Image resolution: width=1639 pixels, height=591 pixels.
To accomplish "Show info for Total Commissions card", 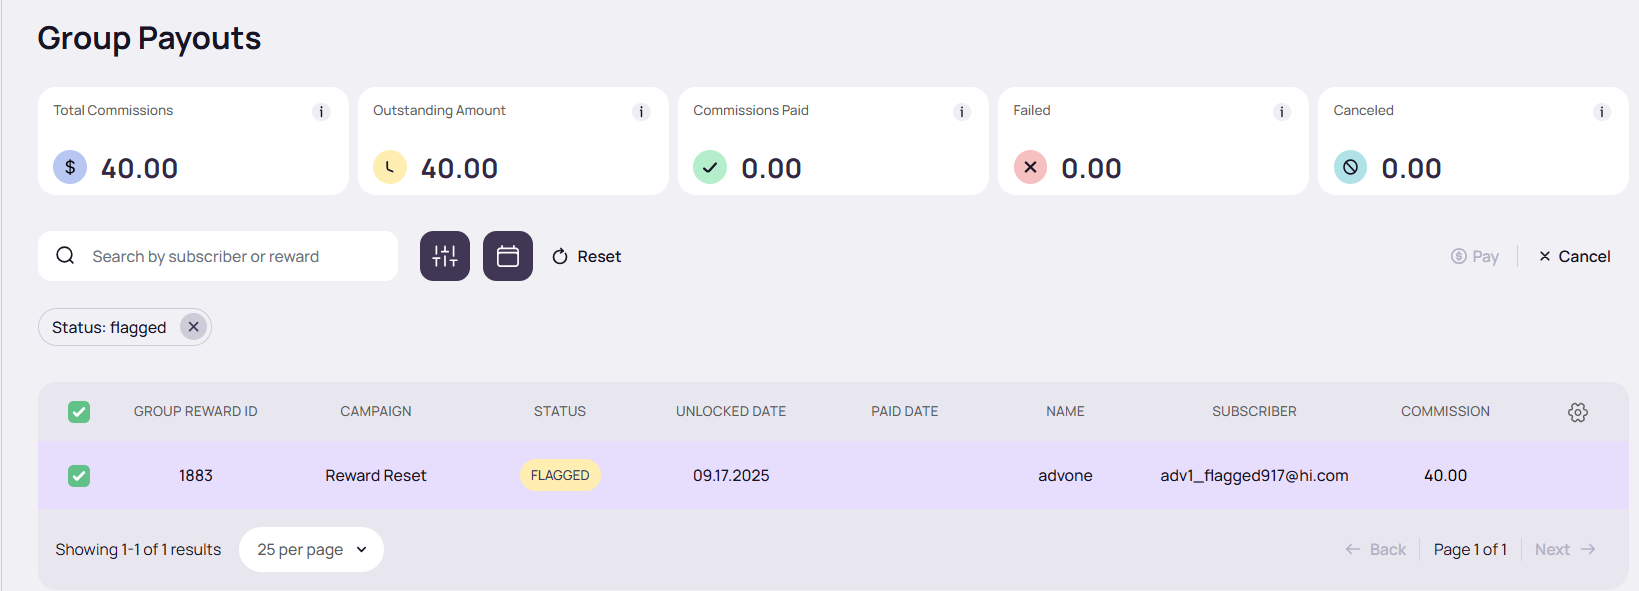I will click(x=321, y=112).
